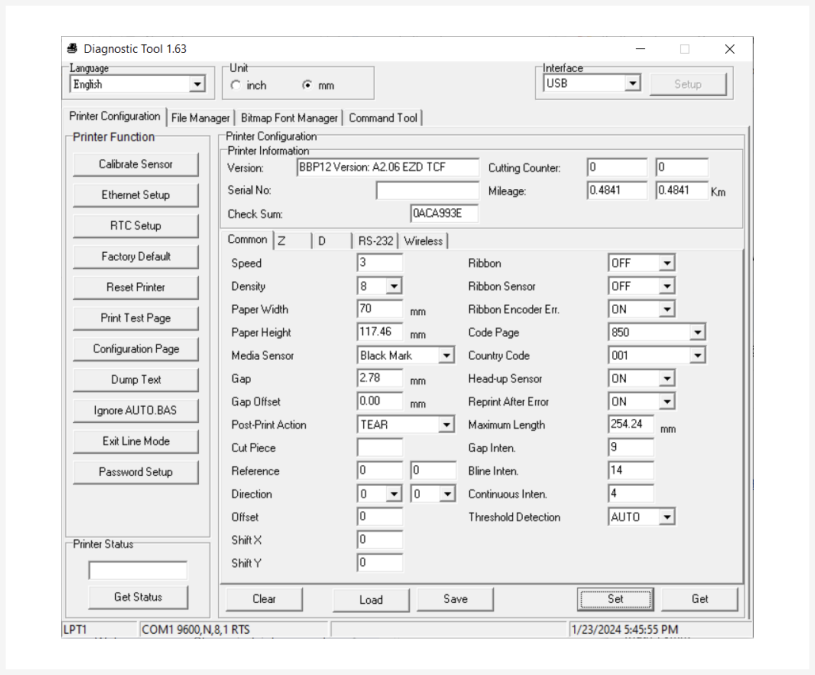Open the Wireless tab
The height and width of the screenshot is (675, 815).
coord(423,241)
